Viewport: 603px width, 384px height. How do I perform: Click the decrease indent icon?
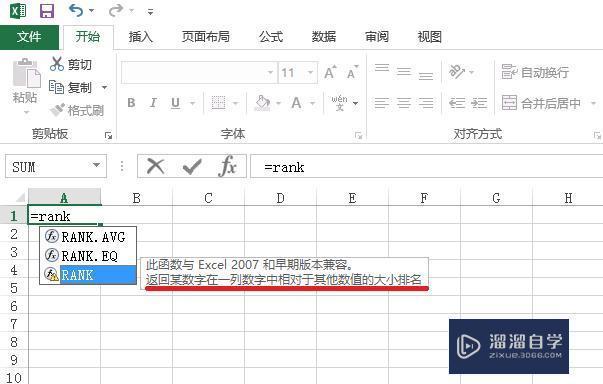[457, 103]
